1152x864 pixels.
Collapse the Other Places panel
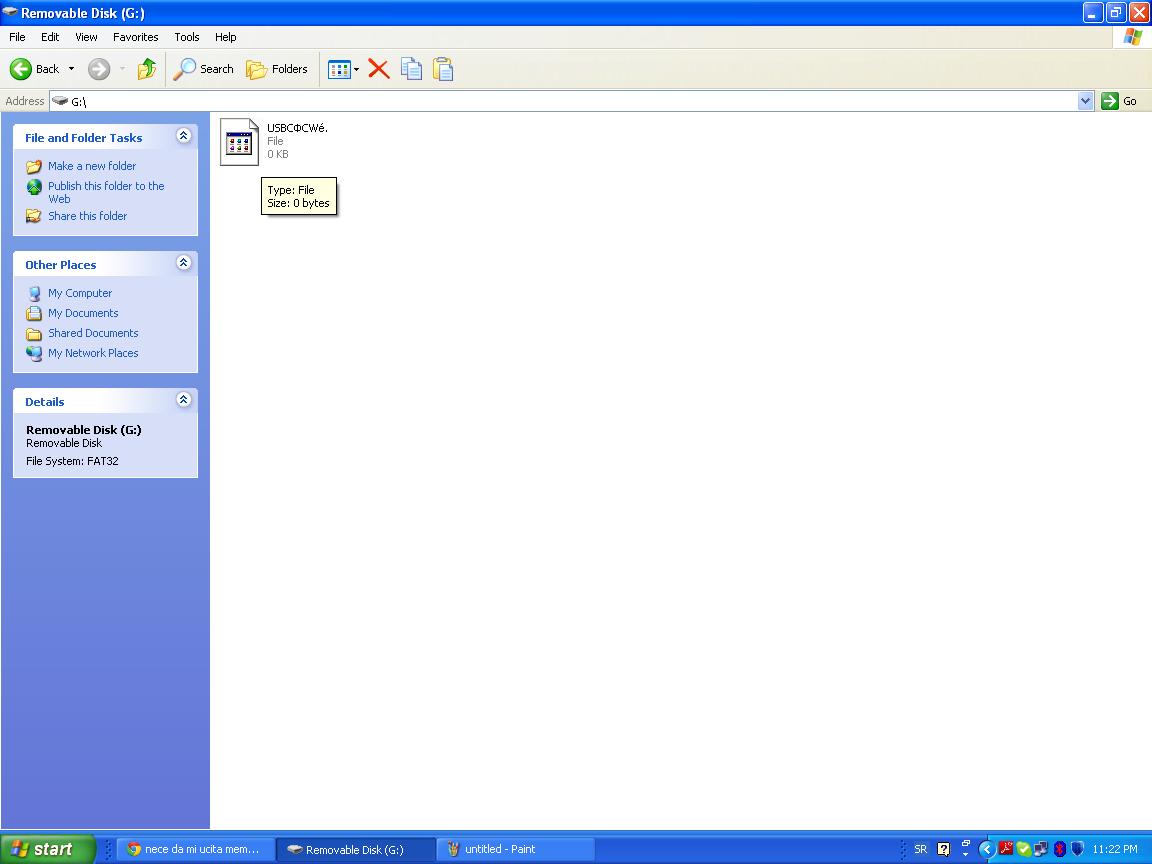pyautogui.click(x=184, y=263)
